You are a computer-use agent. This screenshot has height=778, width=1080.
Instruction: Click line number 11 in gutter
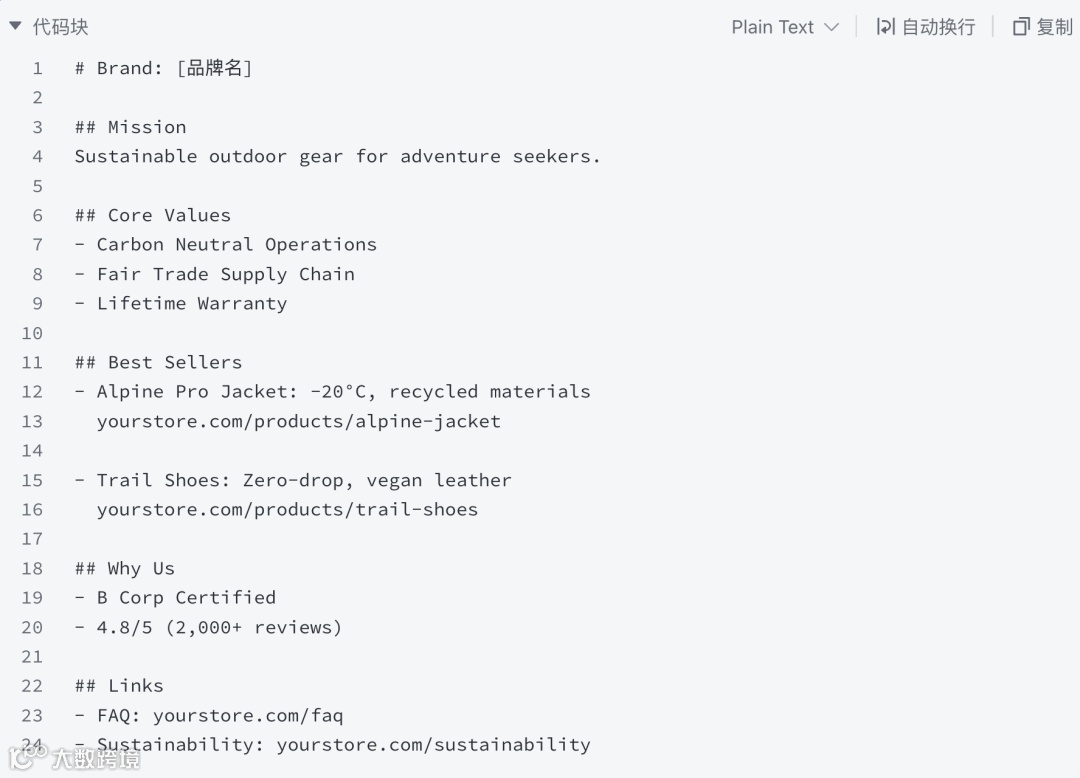pyautogui.click(x=32, y=362)
